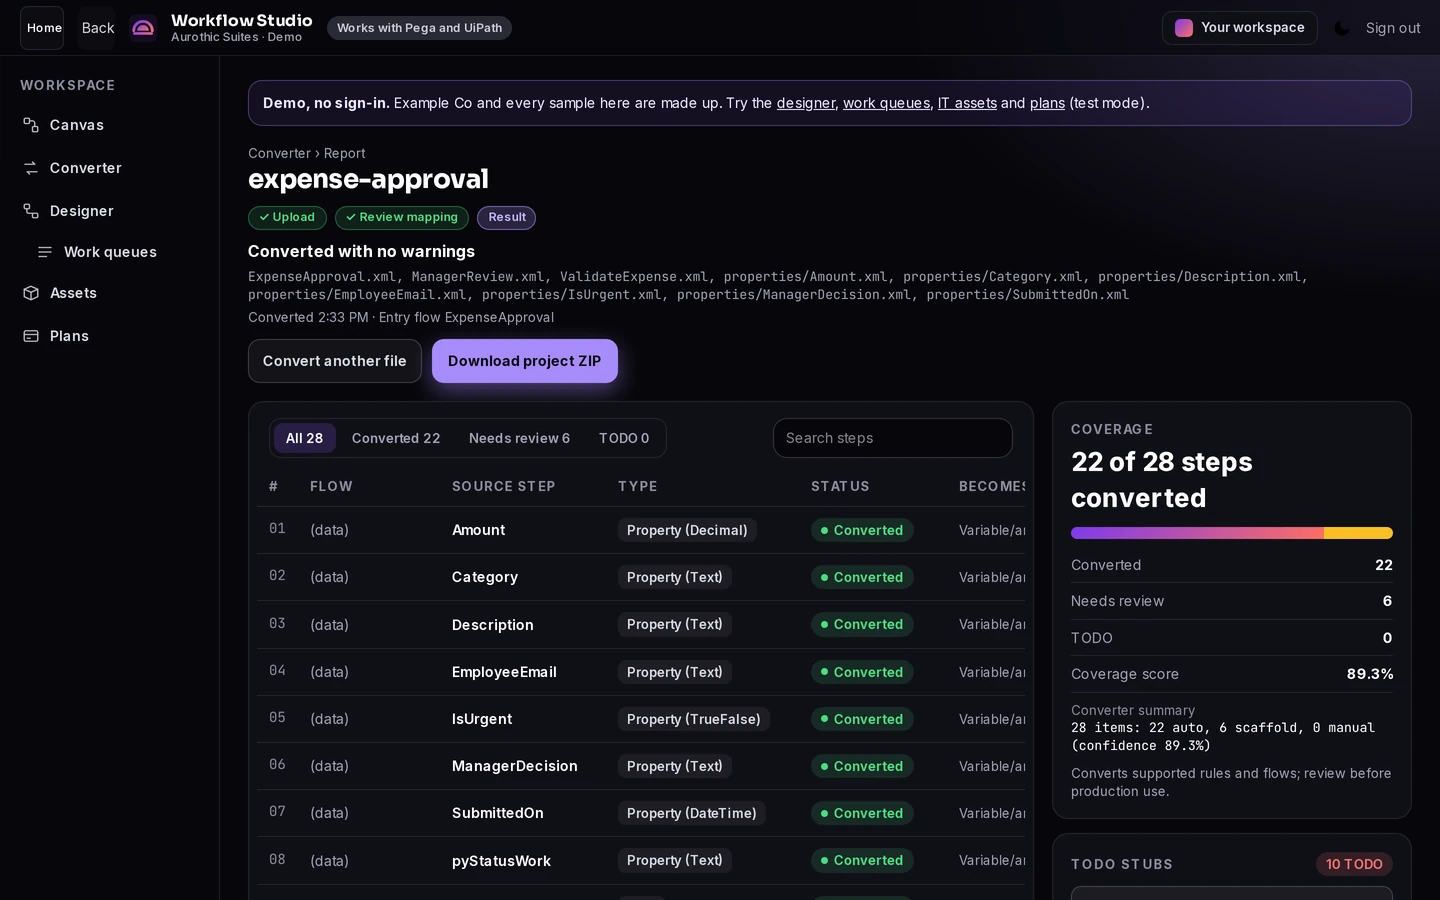Image resolution: width=1440 pixels, height=900 pixels.
Task: Click the Home button
Action: pos(42,28)
